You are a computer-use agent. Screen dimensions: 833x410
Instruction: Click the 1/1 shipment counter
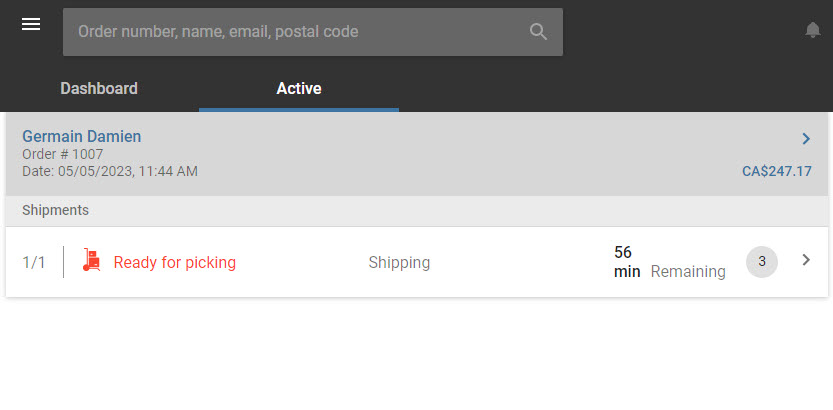click(34, 262)
